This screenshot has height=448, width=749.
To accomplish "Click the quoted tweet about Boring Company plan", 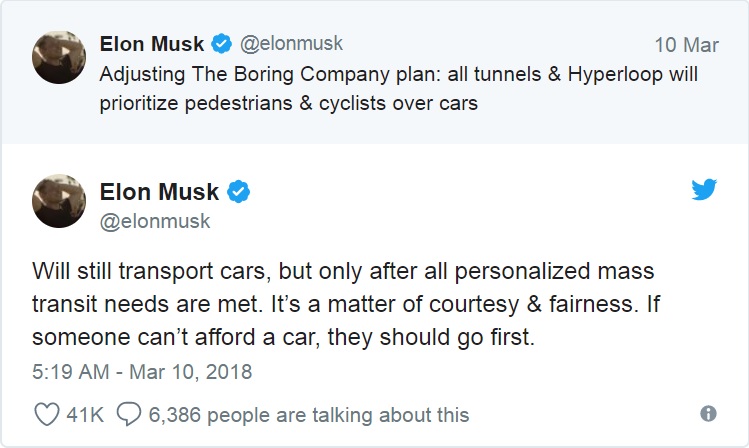I will 398,88.
